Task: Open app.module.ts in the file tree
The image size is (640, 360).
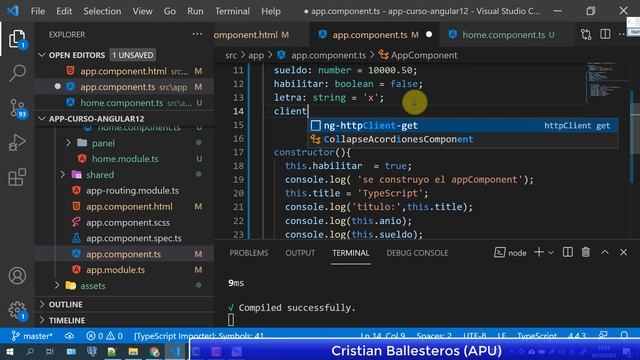Action: (115, 270)
